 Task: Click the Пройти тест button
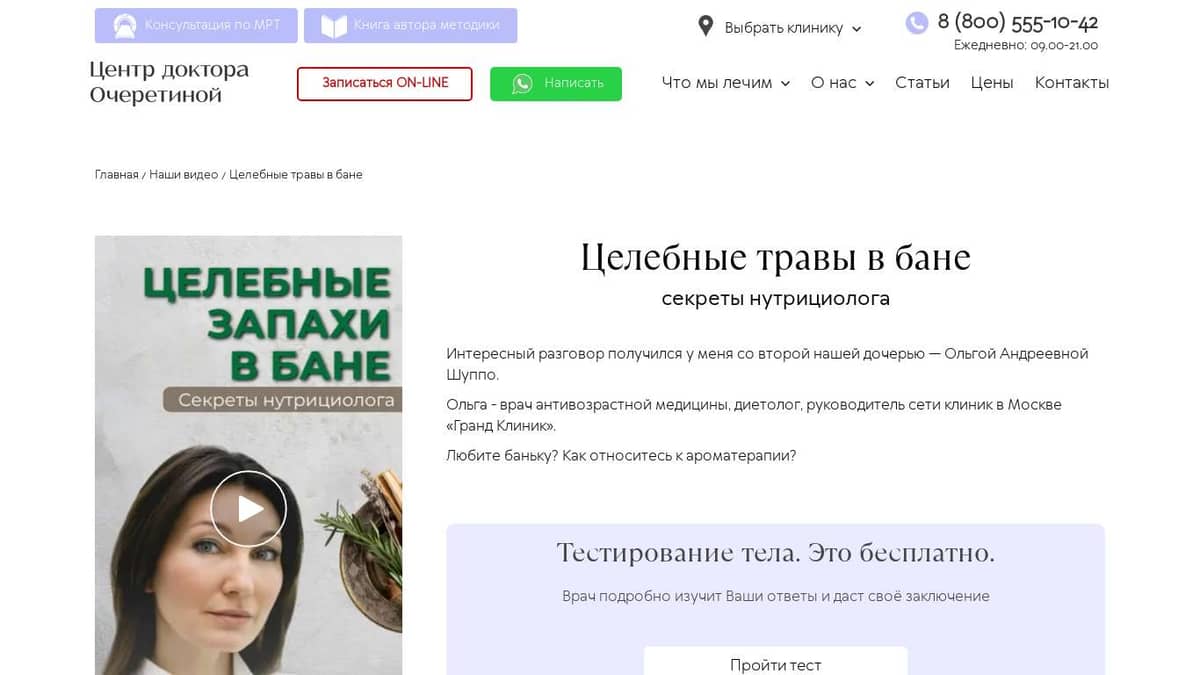[776, 662]
